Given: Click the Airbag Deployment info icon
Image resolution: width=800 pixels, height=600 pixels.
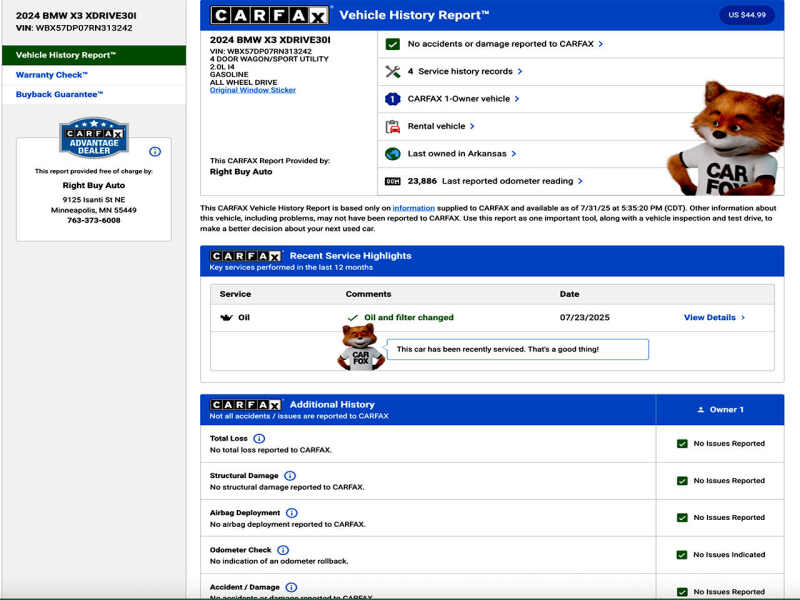Looking at the screenshot, I should tap(292, 513).
